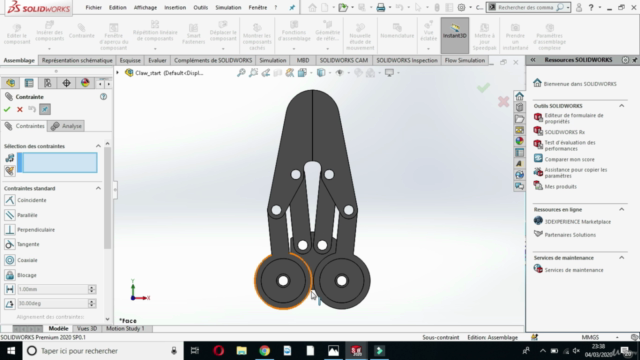Viewport: 640px width, 360px height.
Task: Open Insérer des composants dropdown arrow
Action: (x=49, y=49)
